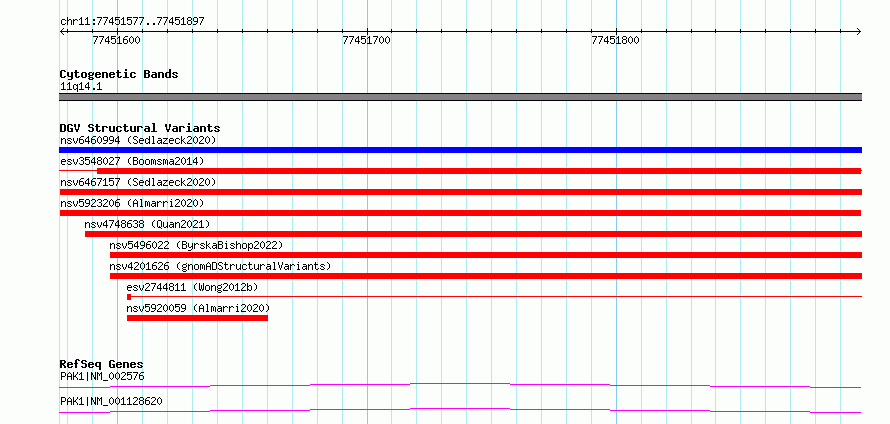Click the right arrow of the ruler

[858, 31]
